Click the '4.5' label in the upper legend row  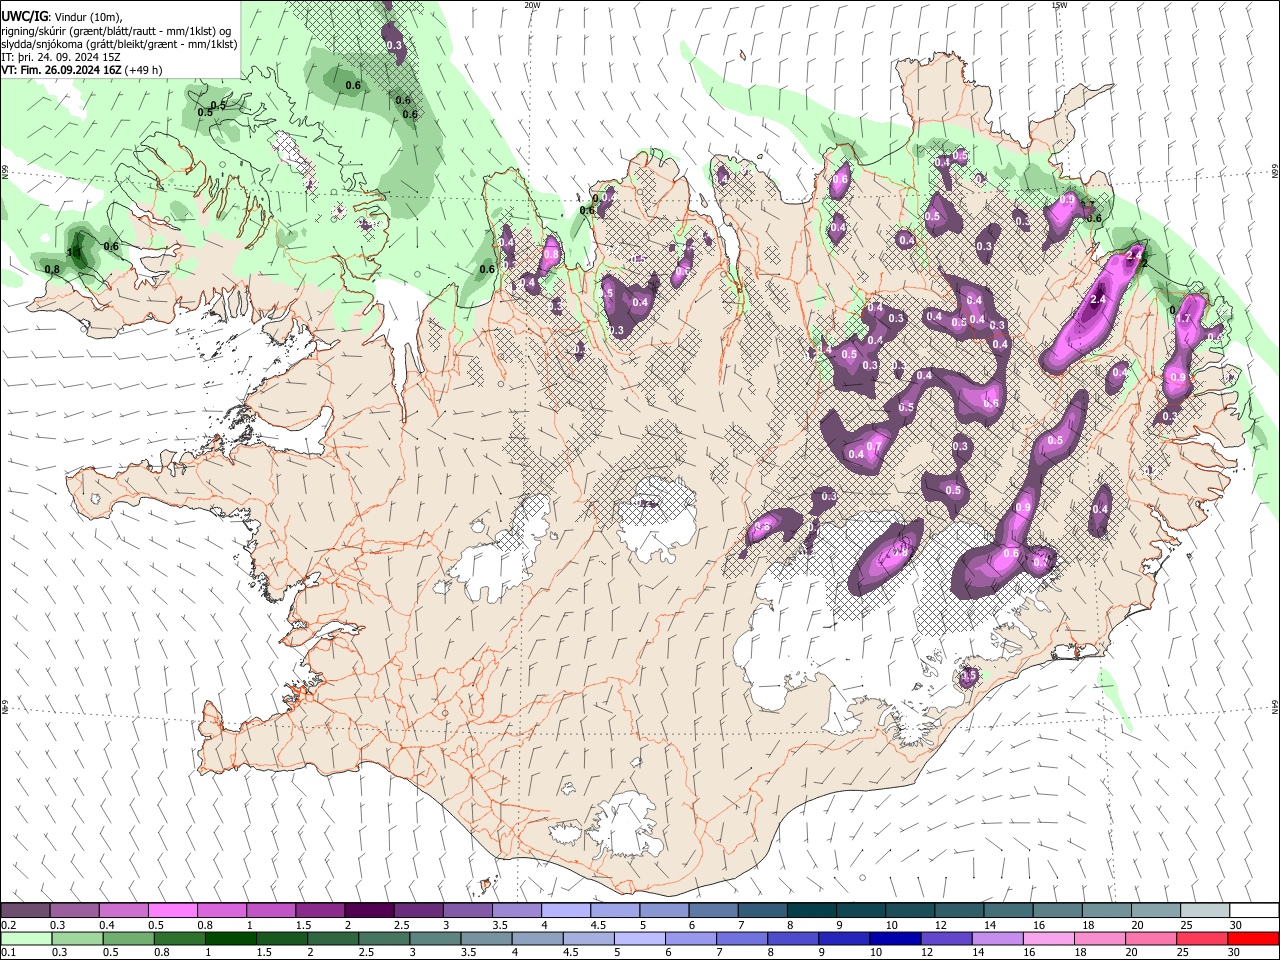tap(597, 925)
